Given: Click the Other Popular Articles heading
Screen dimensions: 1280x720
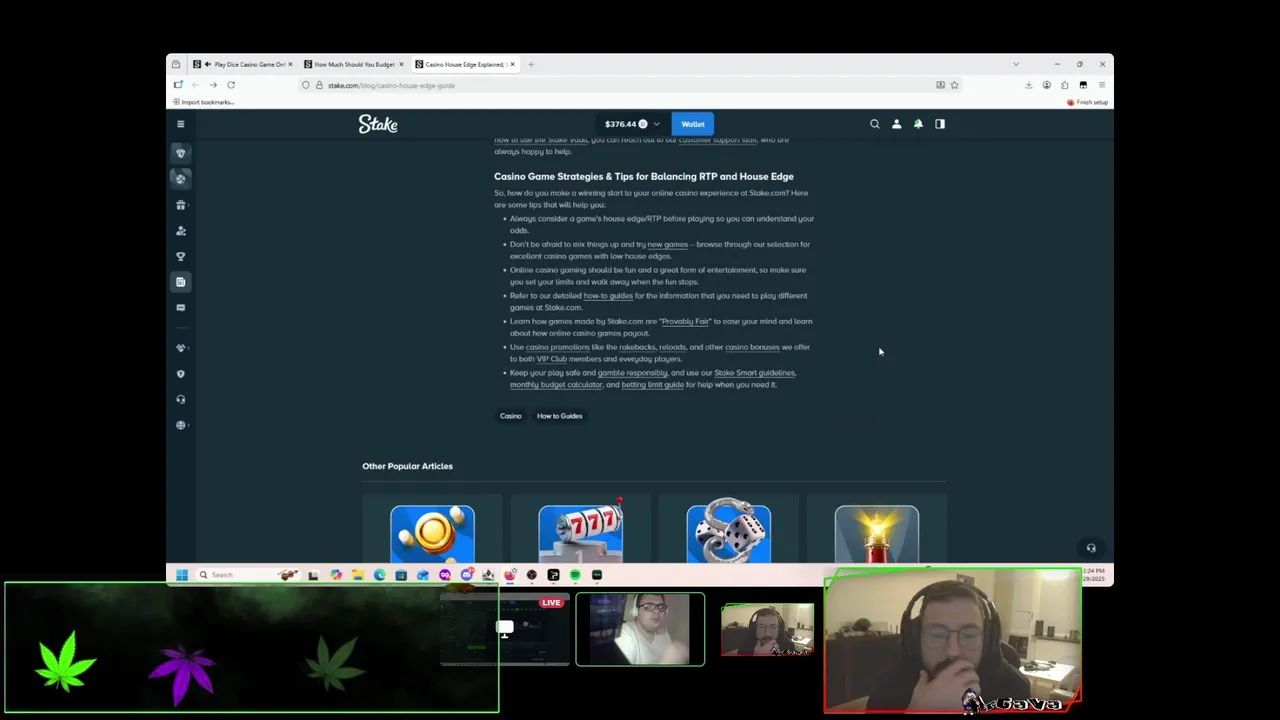Looking at the screenshot, I should [x=407, y=466].
